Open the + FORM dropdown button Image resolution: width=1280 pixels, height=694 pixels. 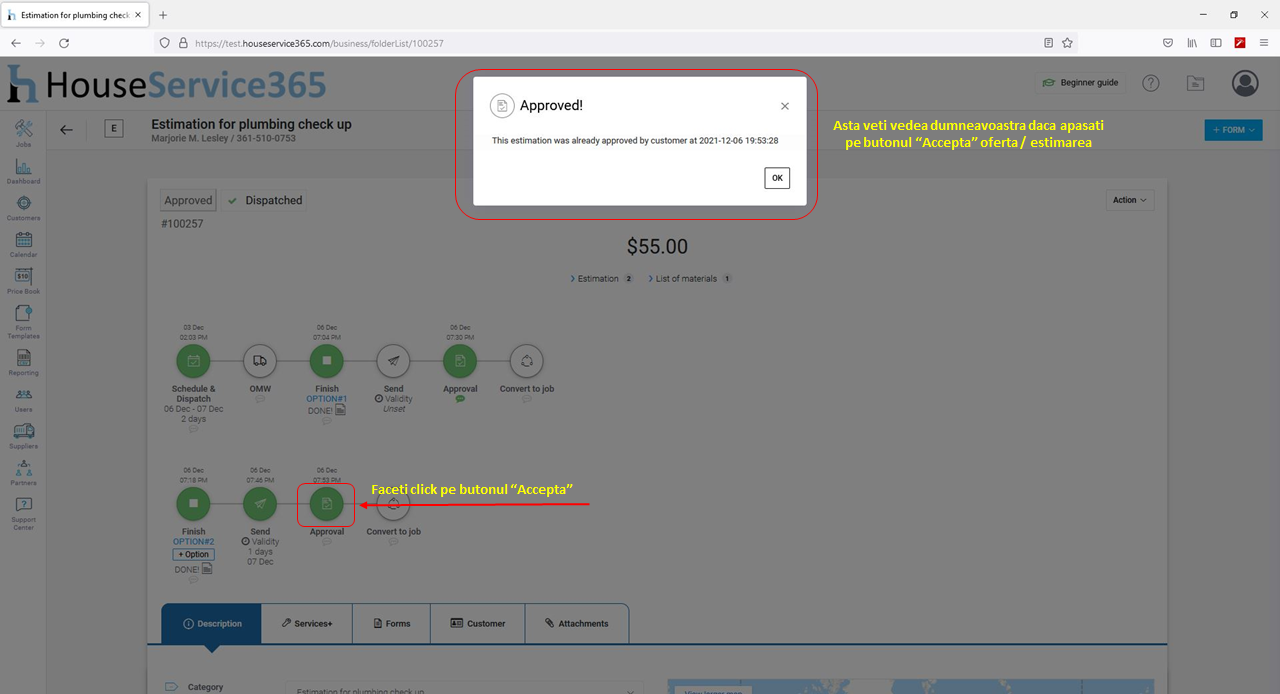(x=1233, y=130)
